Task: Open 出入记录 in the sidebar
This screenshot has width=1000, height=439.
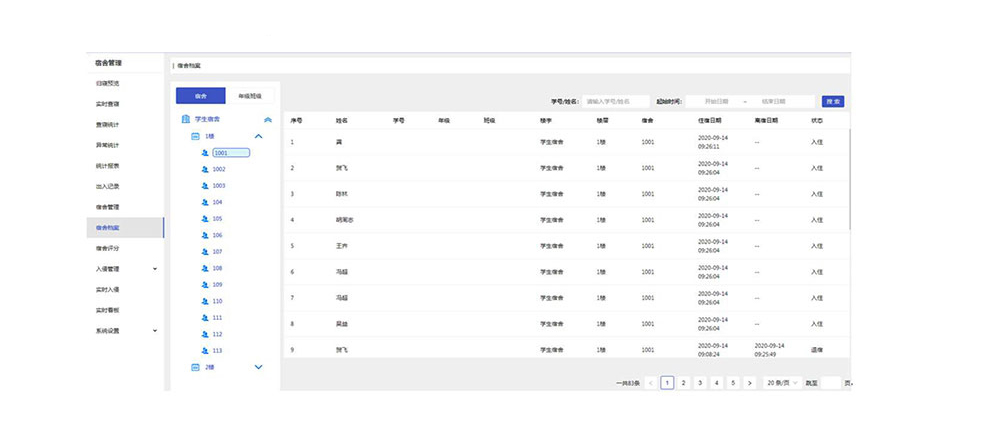Action: click(x=108, y=186)
